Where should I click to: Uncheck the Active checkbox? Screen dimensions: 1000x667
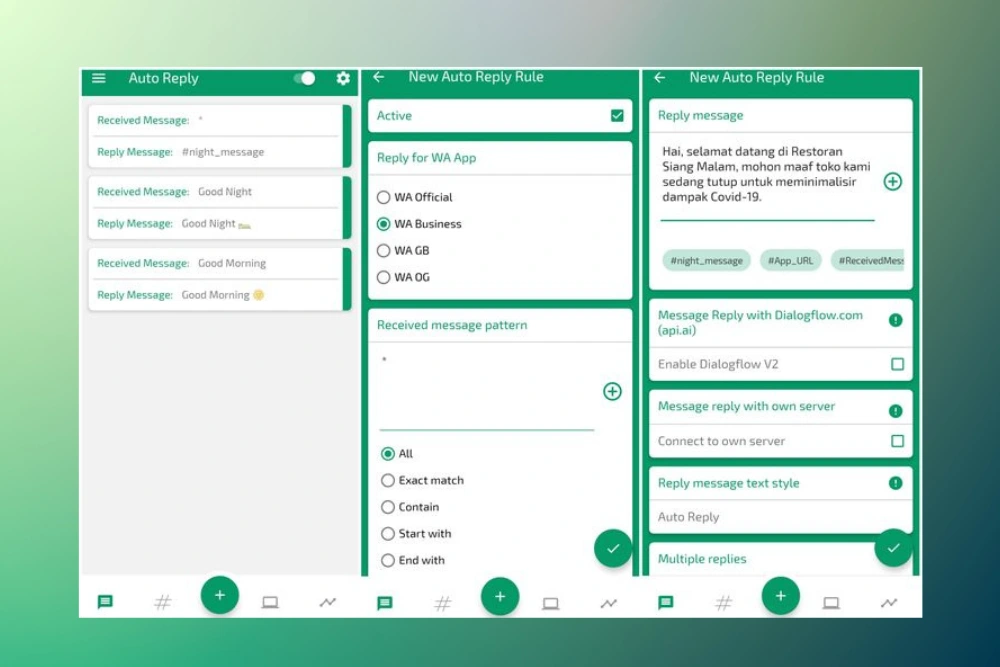(617, 116)
